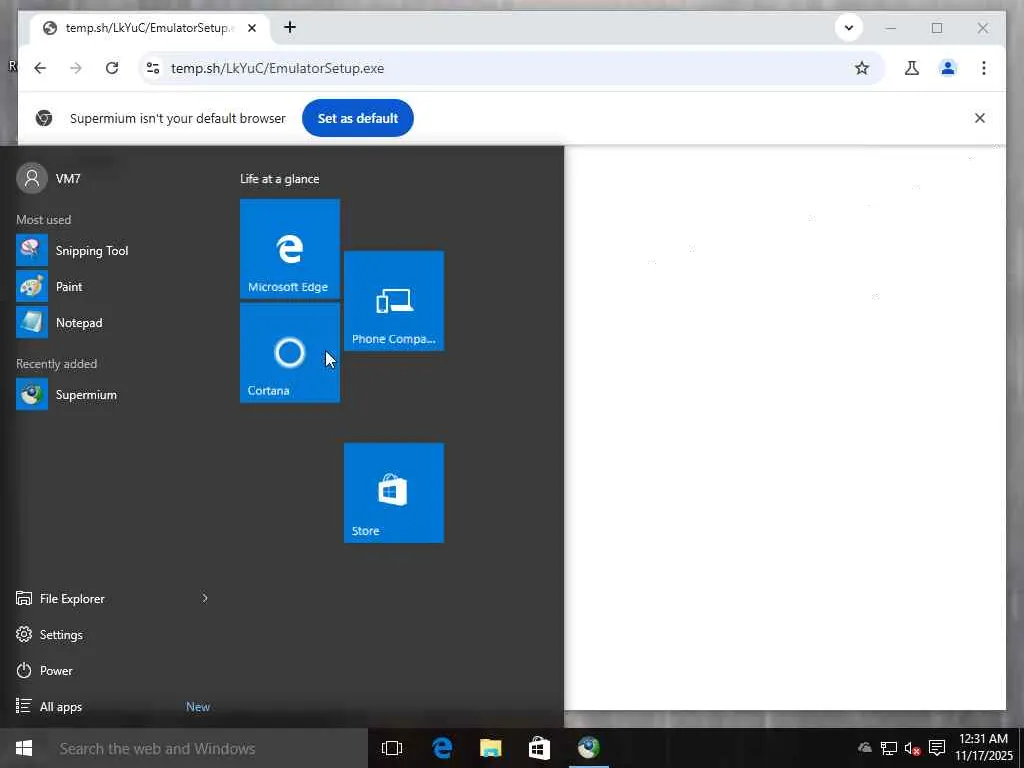The height and width of the screenshot is (768, 1024).
Task: Open the Microsoft Edge tile
Action: coord(290,249)
